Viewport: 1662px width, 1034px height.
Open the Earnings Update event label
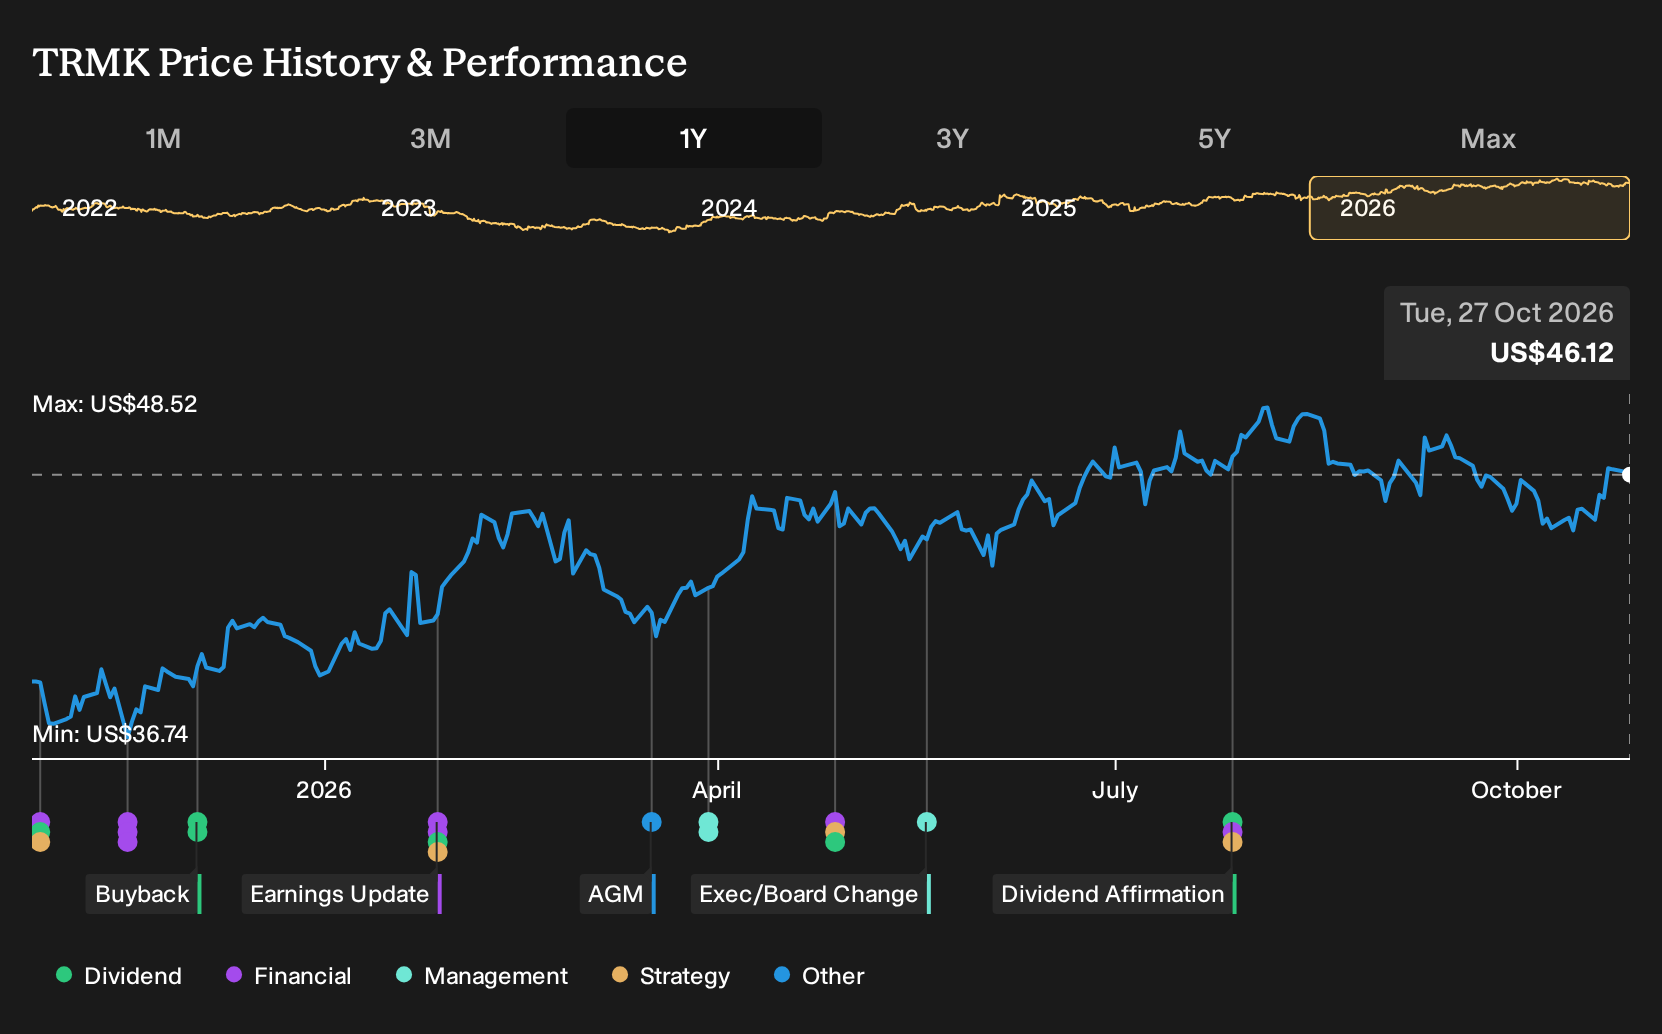[341, 894]
